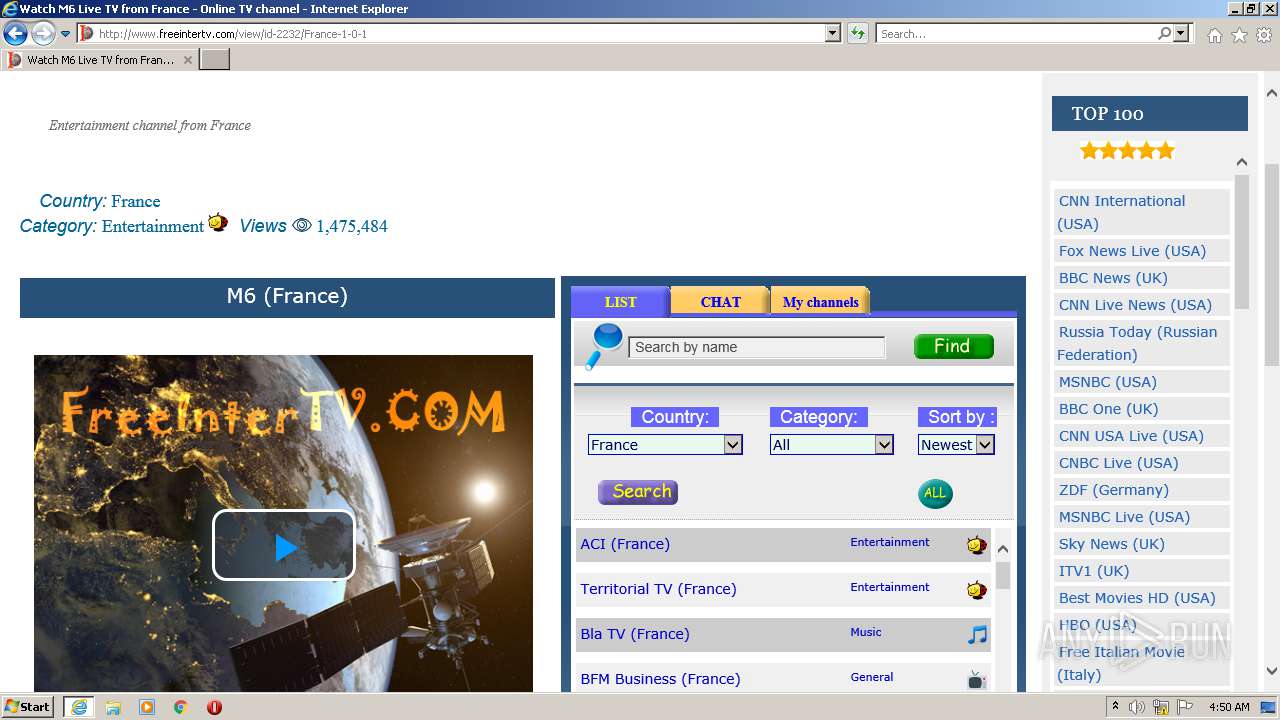
Task: Click the Views eye icon
Action: click(x=302, y=226)
